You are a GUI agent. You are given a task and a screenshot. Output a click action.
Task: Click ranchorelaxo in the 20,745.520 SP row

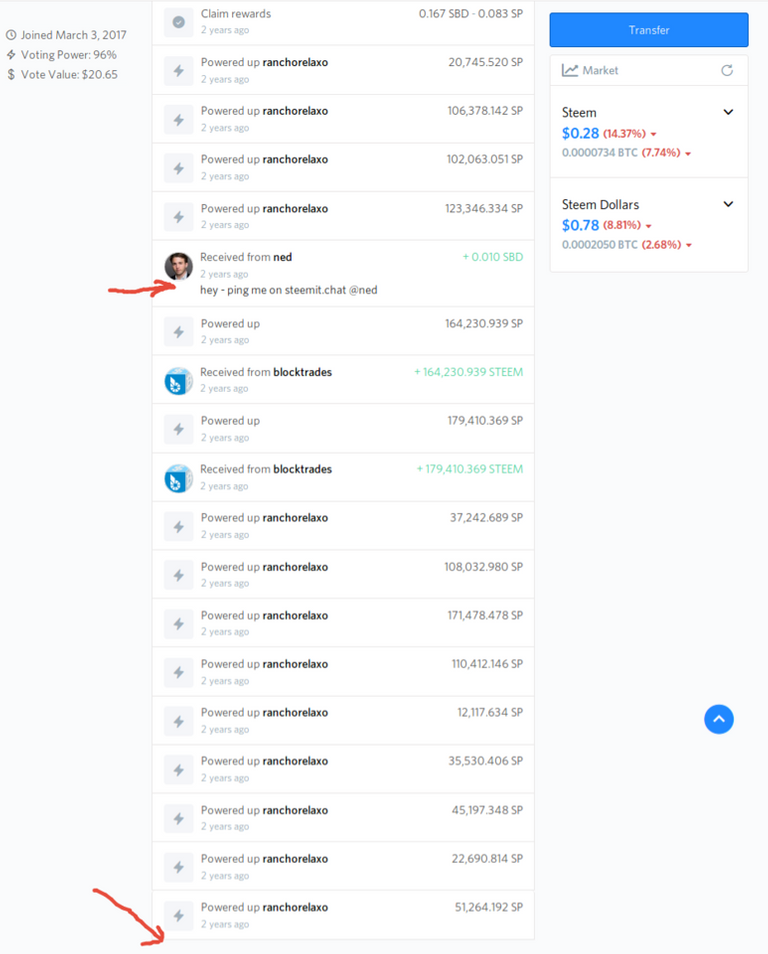(295, 62)
